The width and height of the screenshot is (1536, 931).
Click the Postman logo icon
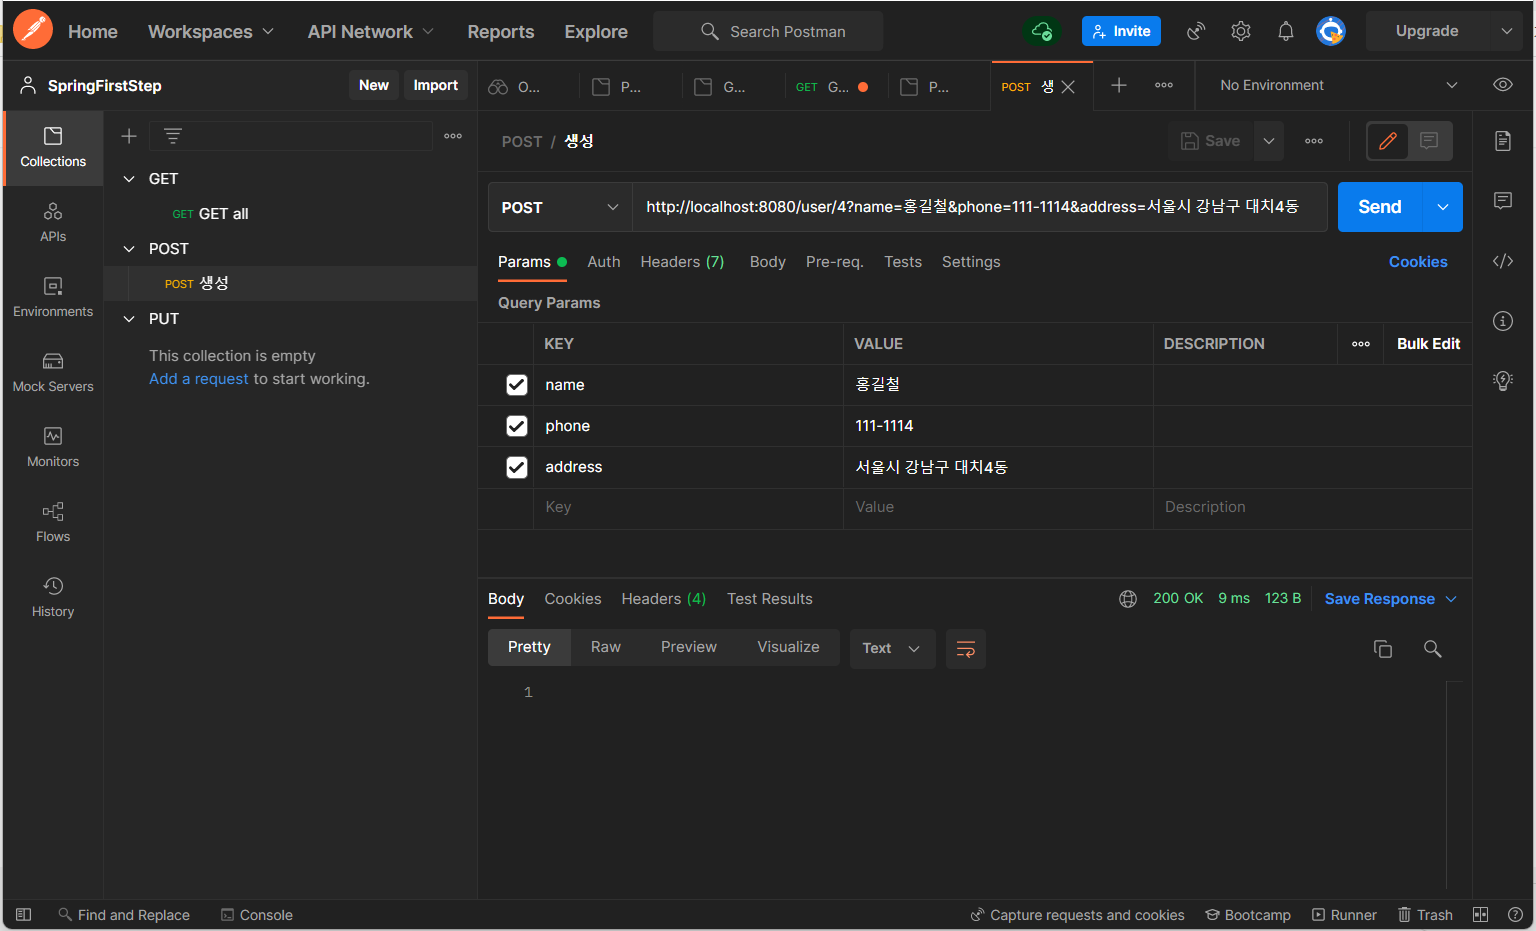tap(33, 30)
